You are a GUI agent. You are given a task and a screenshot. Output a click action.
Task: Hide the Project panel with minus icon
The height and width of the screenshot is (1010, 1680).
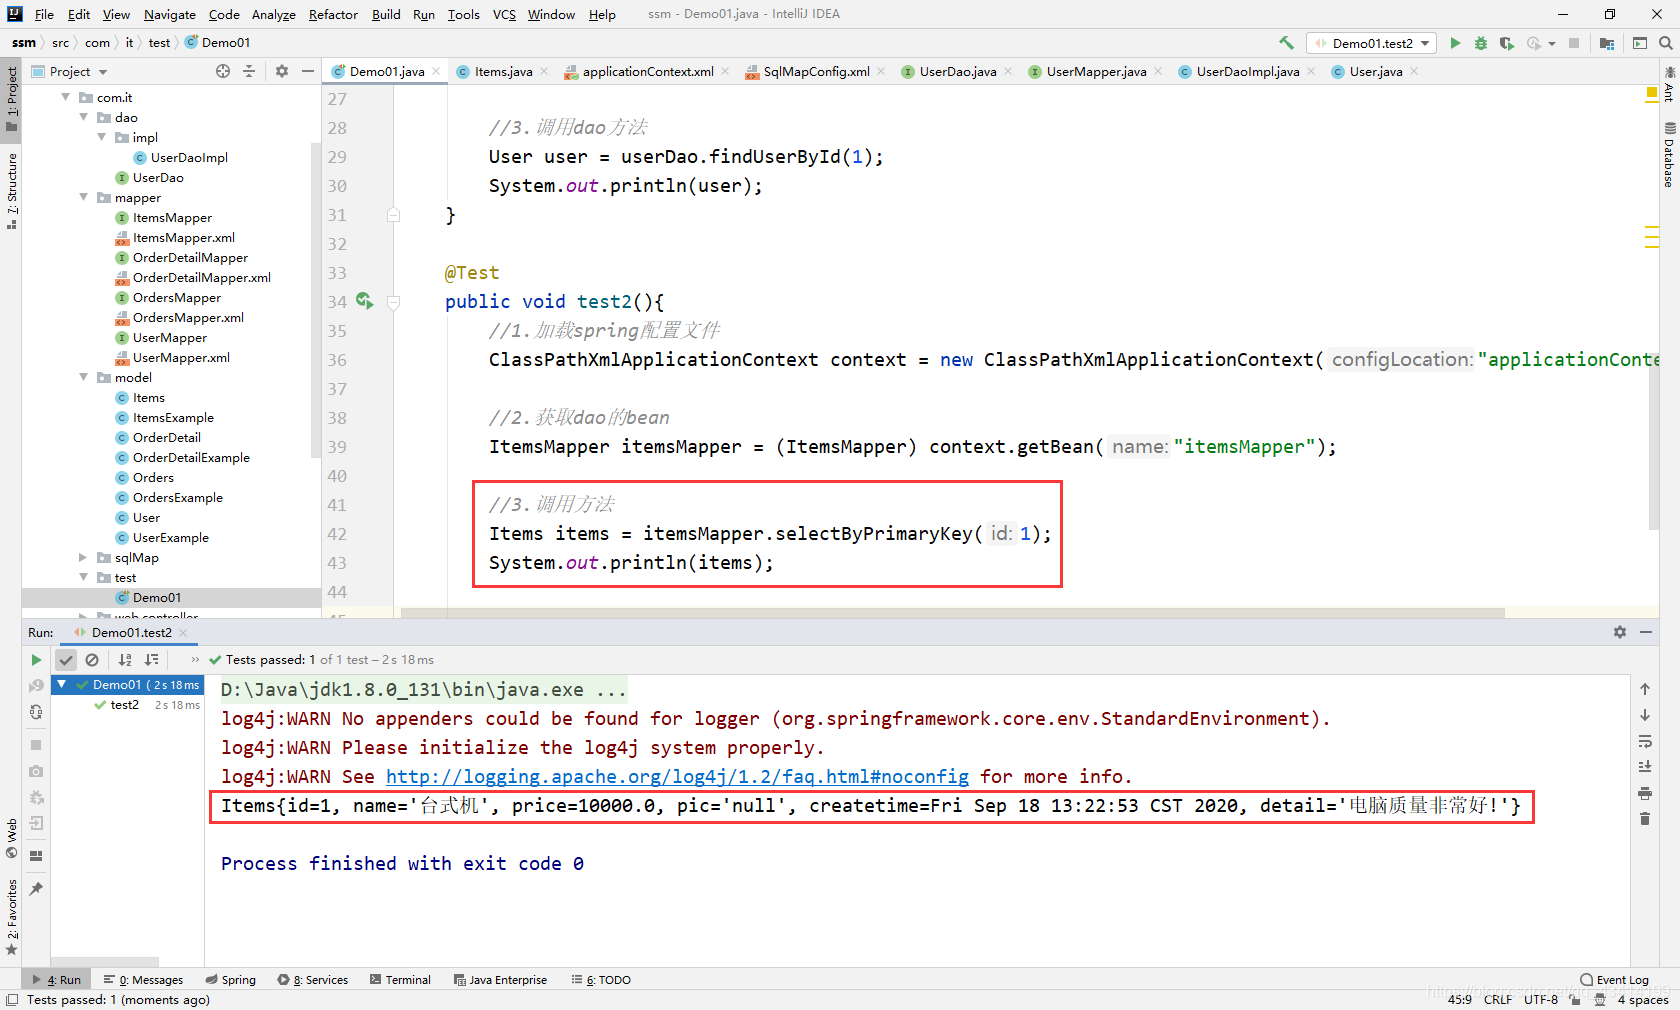pyautogui.click(x=308, y=71)
